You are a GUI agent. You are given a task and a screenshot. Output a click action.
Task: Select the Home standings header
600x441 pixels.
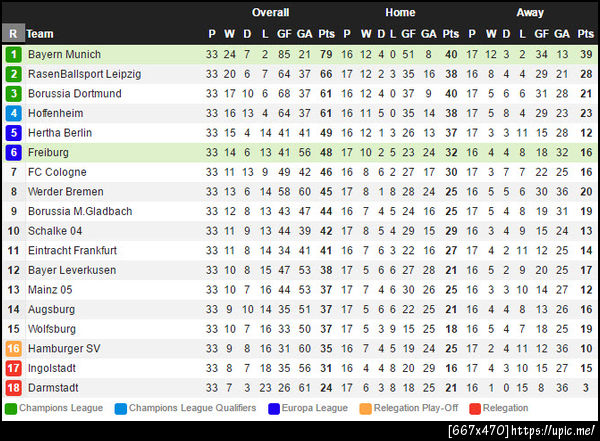click(x=400, y=13)
